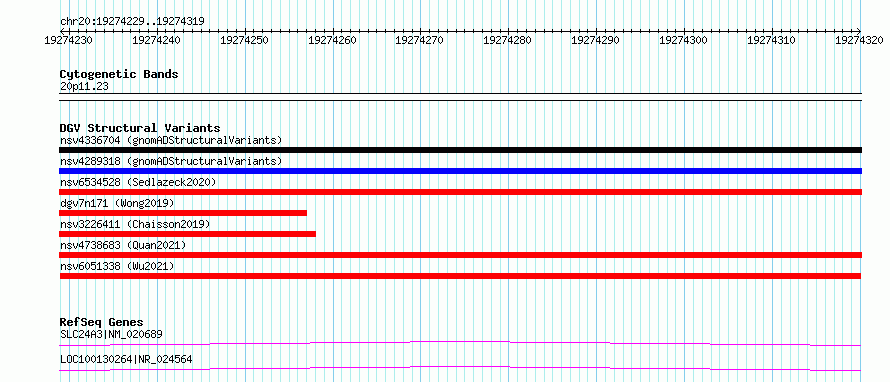Open gene SLC24A3|NM_020689 label
Viewport: 890px width, 382px height.
coord(111,334)
